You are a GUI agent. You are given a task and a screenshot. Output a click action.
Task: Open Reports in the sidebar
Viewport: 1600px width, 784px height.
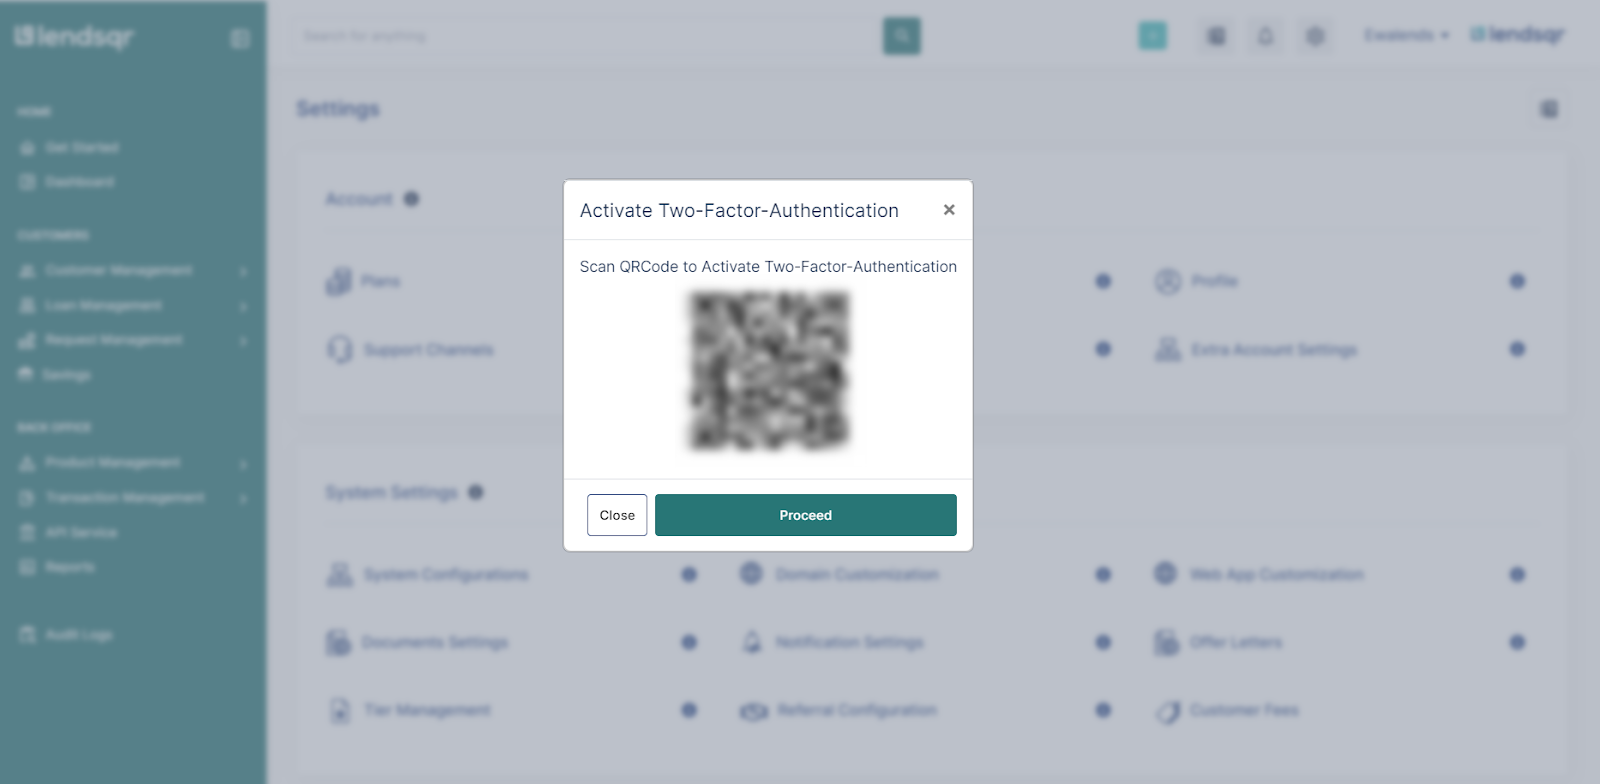[58, 567]
